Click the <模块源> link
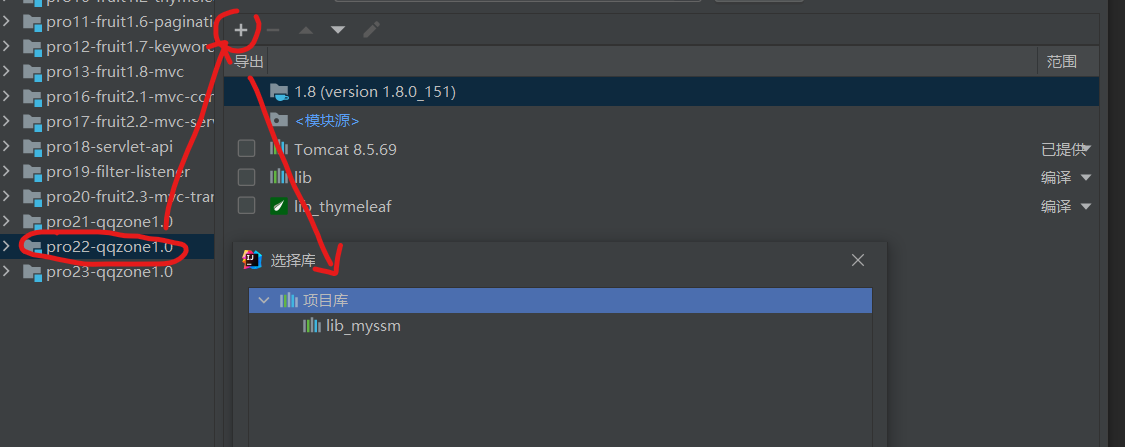 (x=326, y=121)
